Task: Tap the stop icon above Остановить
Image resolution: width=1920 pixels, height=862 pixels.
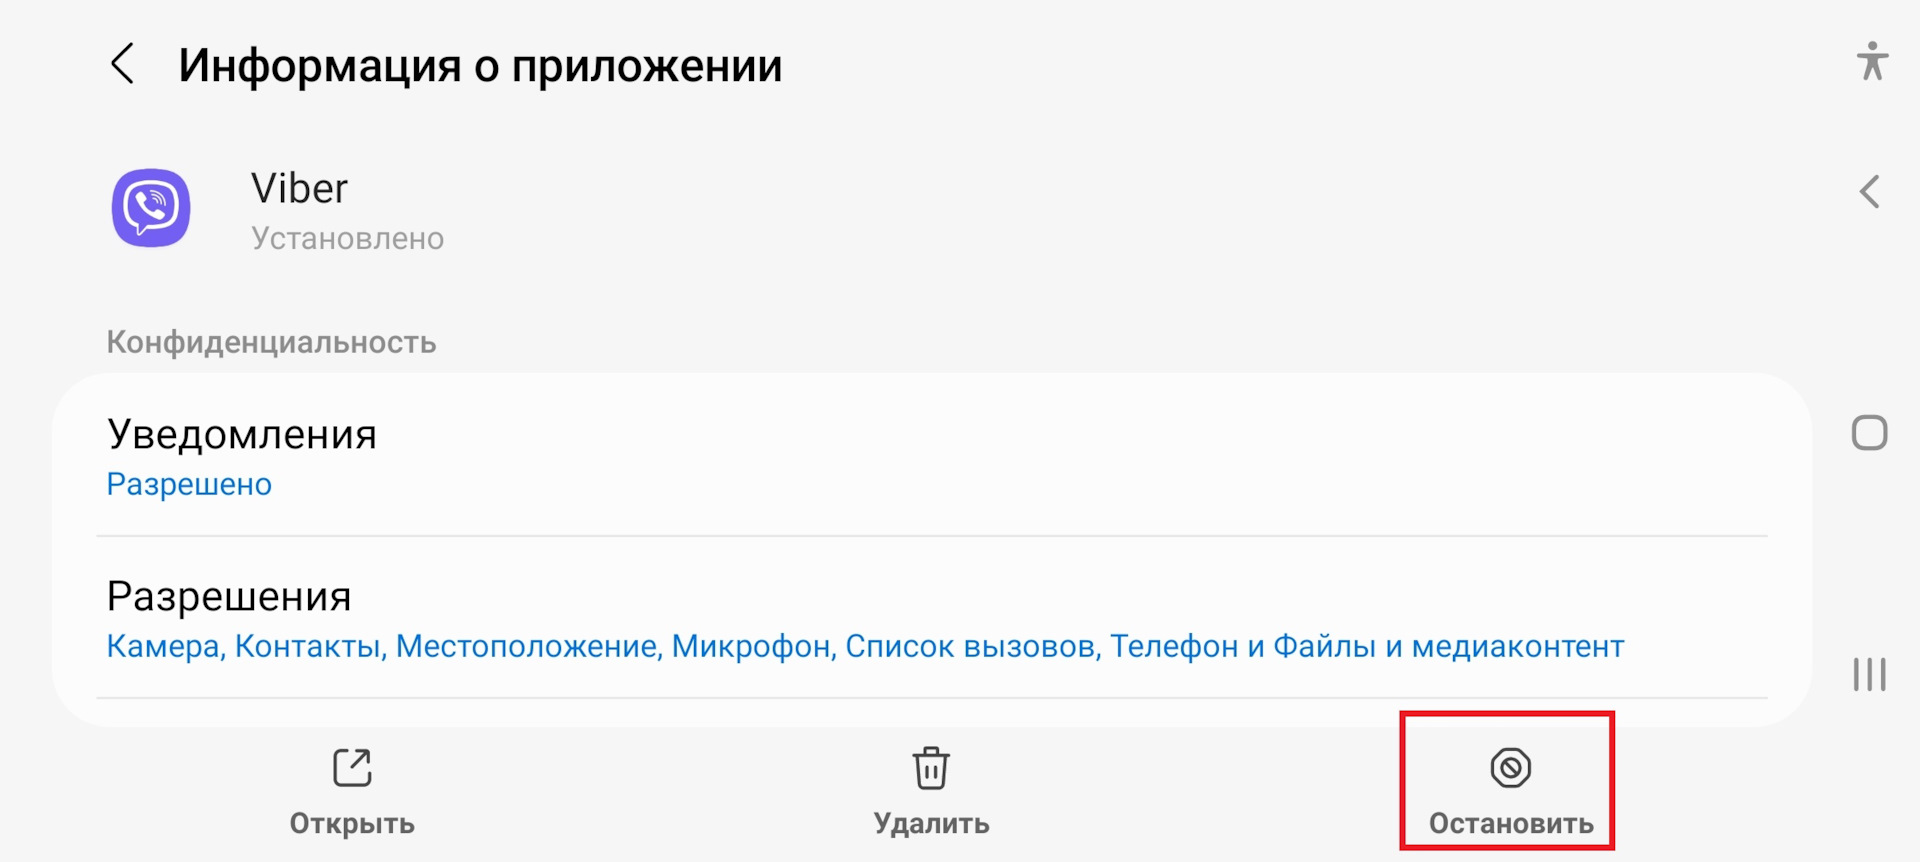Action: (1509, 768)
